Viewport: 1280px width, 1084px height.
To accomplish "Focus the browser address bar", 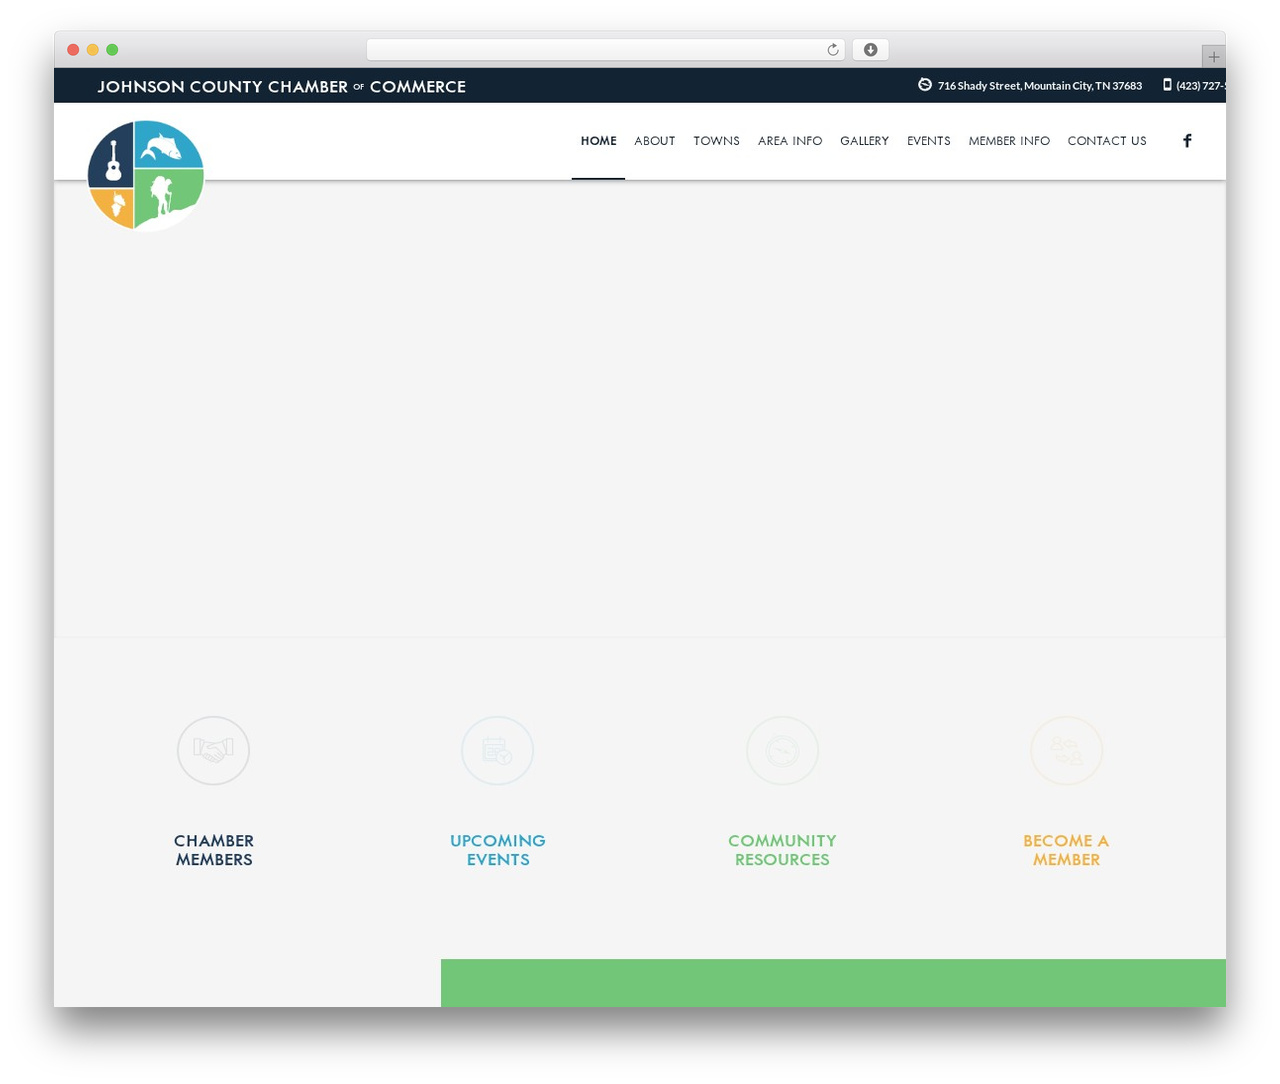I will (605, 50).
